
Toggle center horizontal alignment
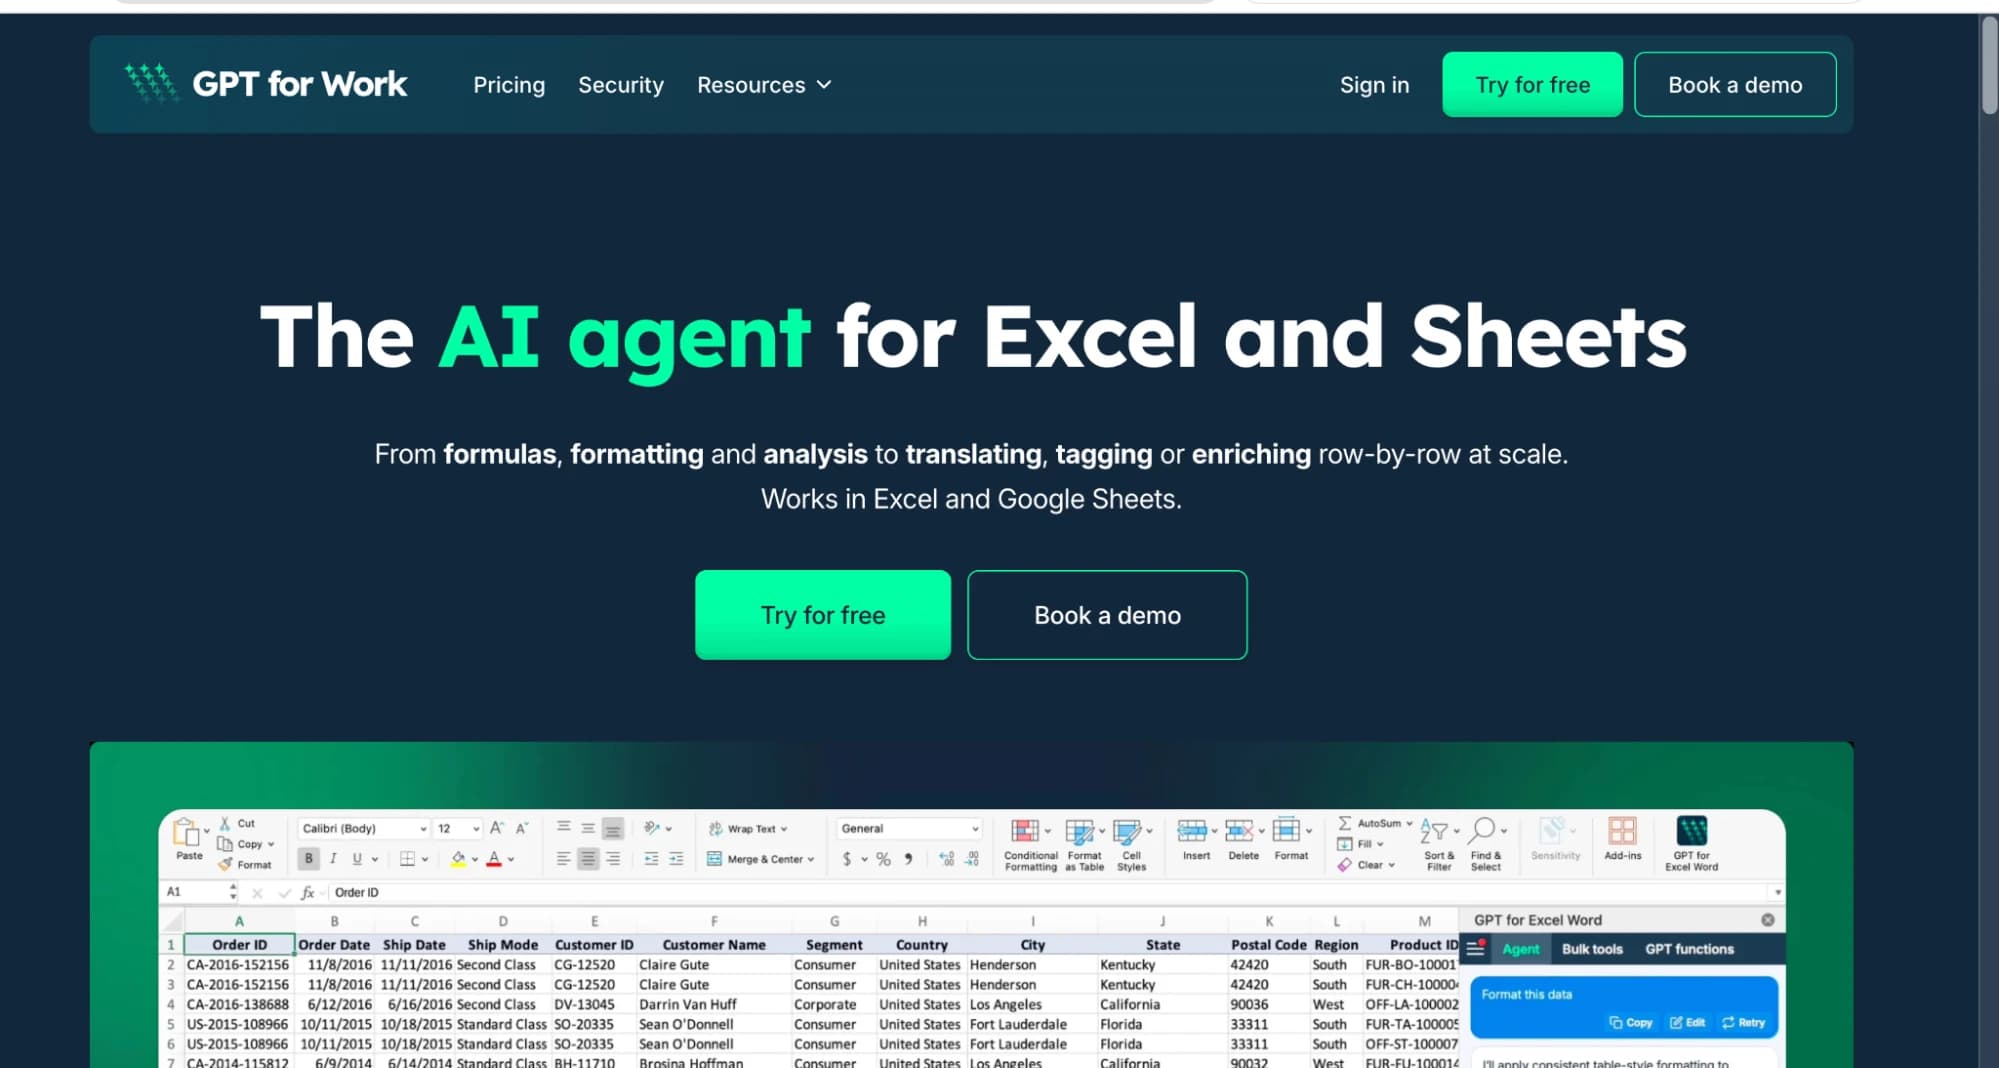point(588,858)
